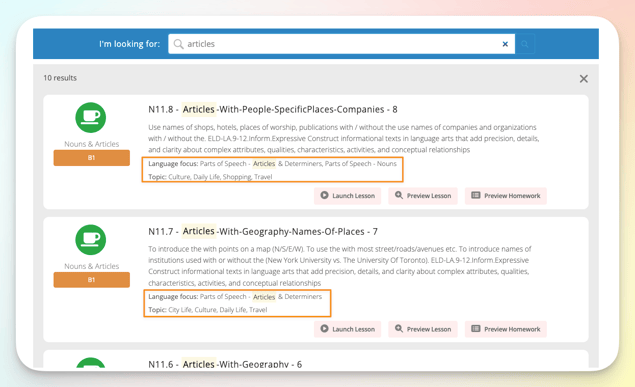Screen dimensions: 635x387
Task: Click magnifier icon in N11.8 Preview Lesson
Action: [x=399, y=195]
